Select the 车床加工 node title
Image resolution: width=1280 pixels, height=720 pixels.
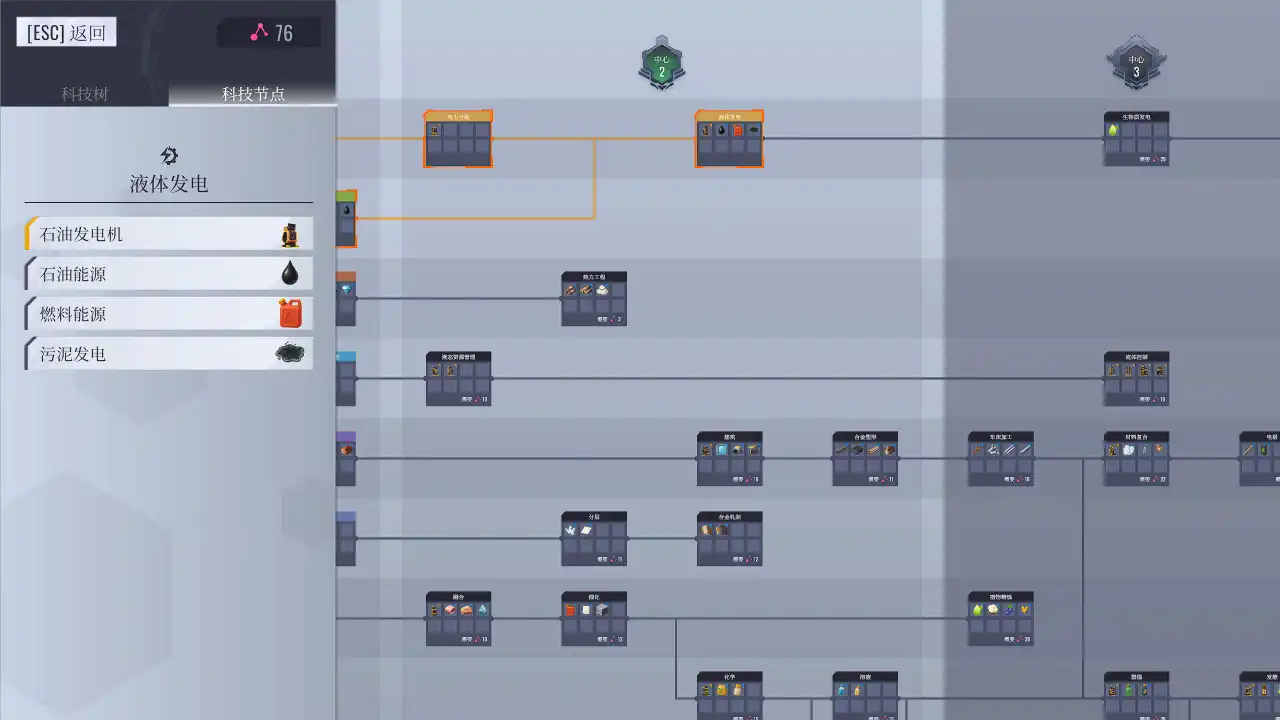[1001, 436]
